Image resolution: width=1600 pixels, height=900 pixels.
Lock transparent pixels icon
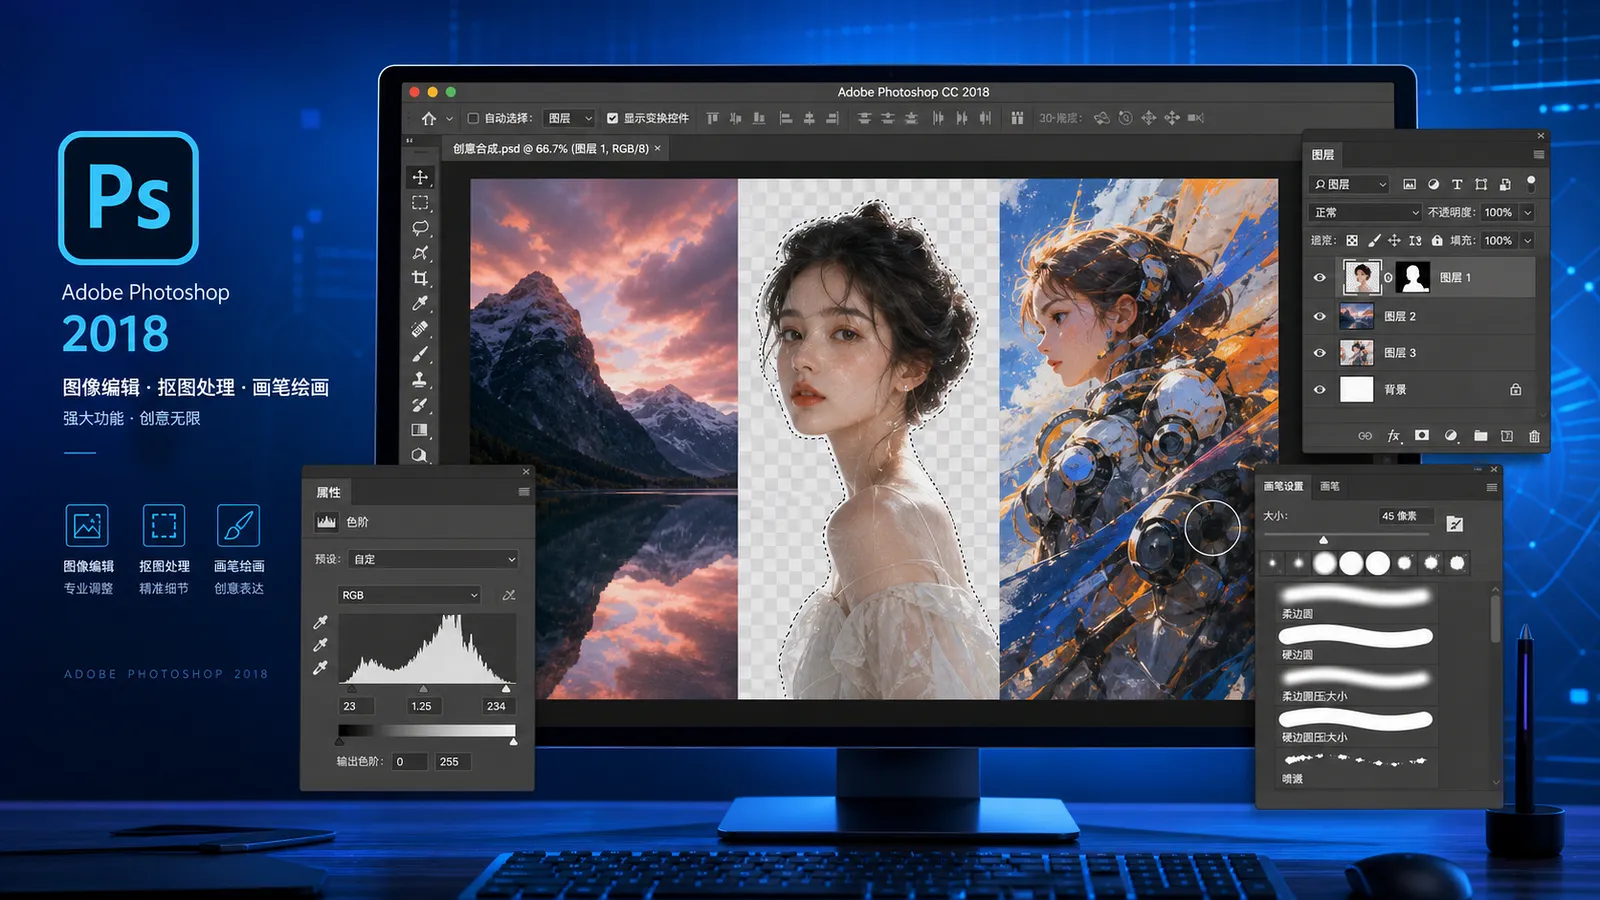point(1352,241)
